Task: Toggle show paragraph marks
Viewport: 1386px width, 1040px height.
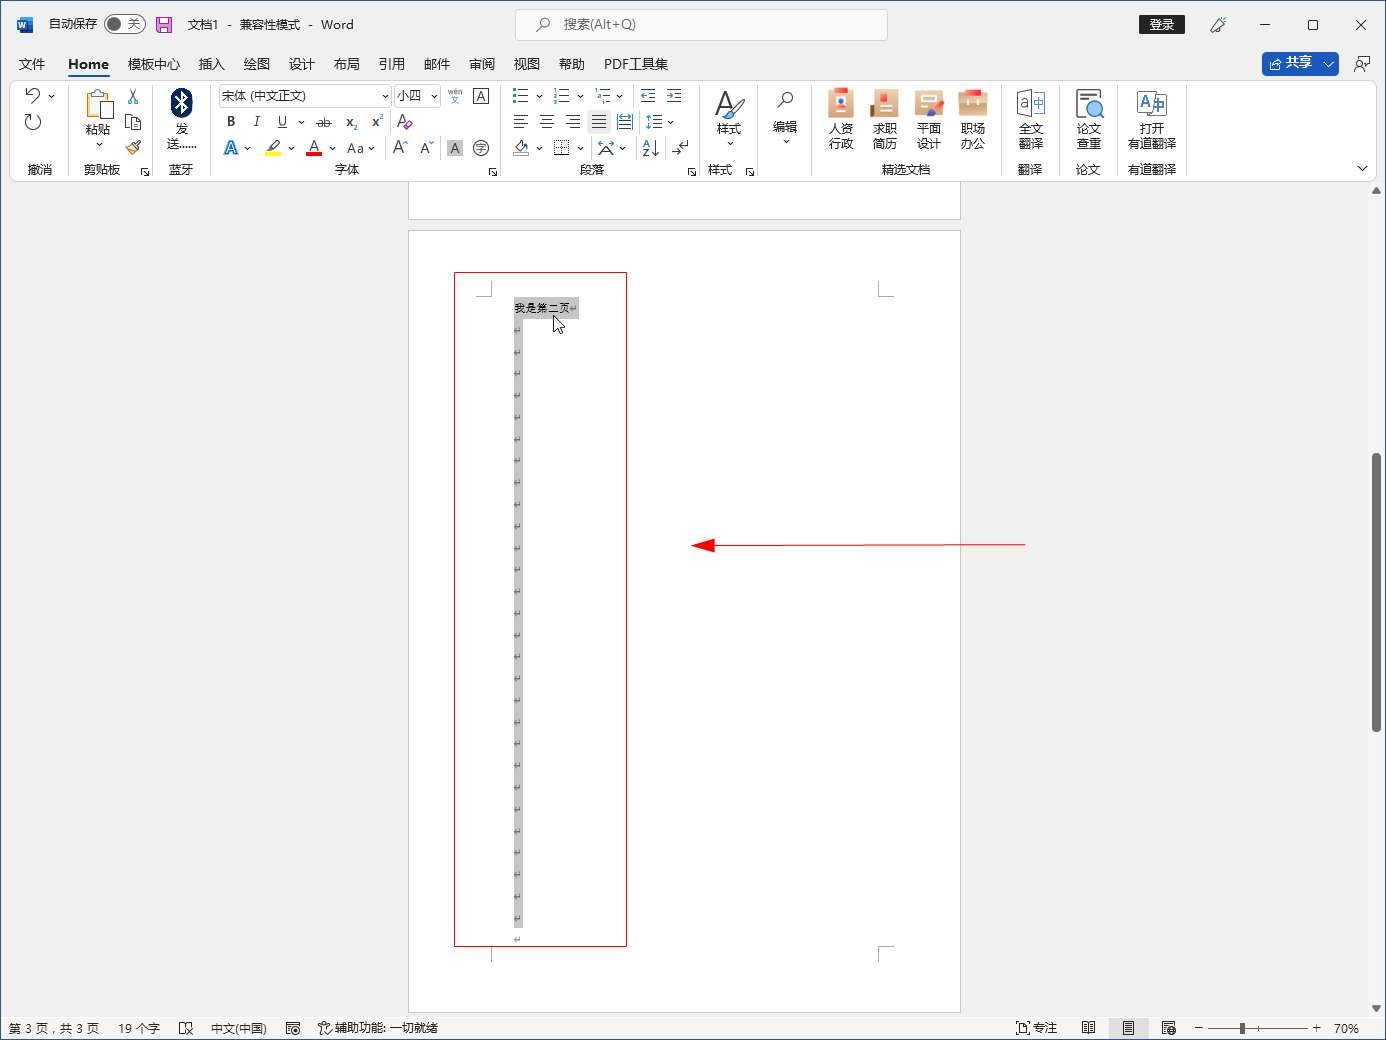Action: pos(680,148)
